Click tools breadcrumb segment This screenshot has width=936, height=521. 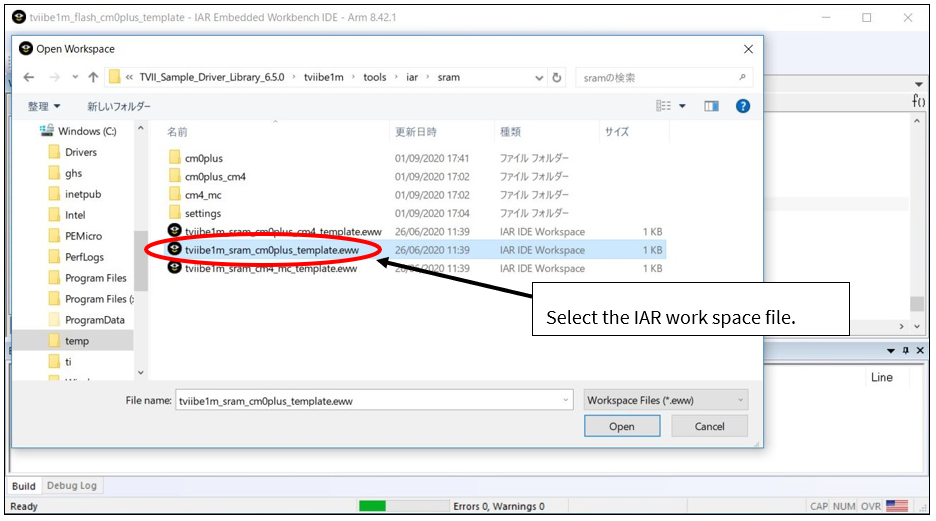tap(375, 78)
